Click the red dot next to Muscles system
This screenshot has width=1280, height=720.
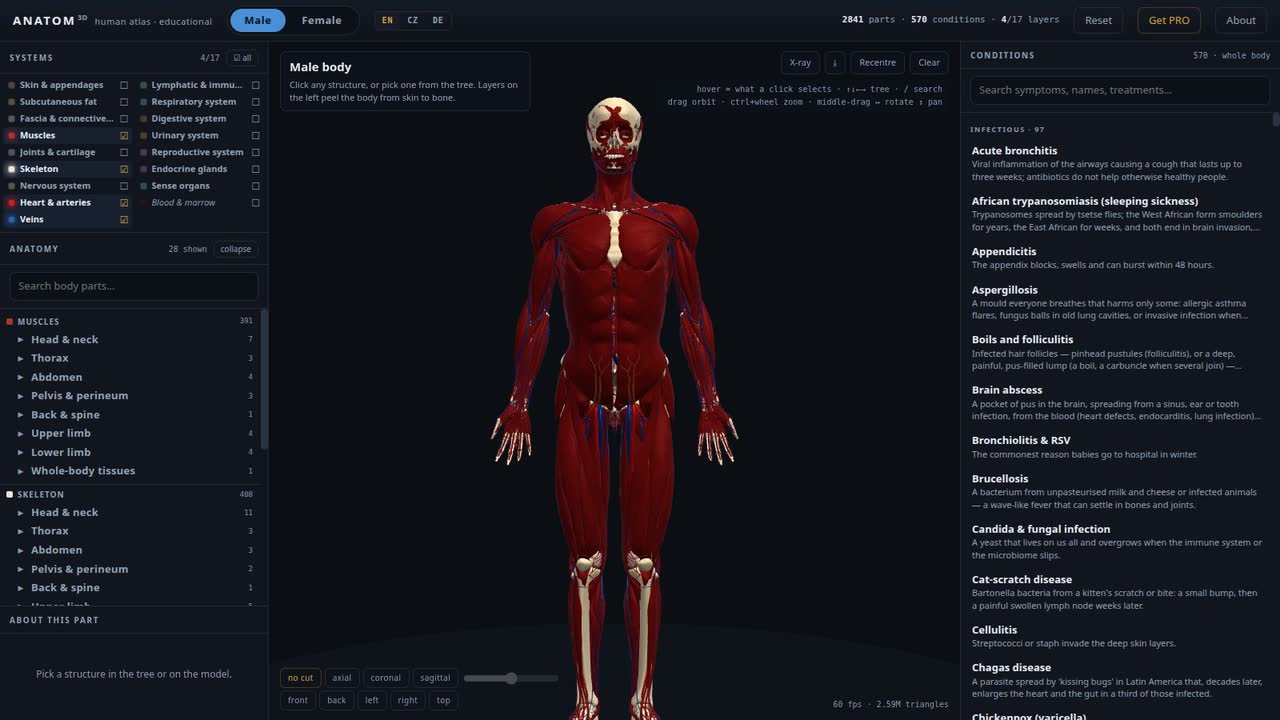[12, 135]
